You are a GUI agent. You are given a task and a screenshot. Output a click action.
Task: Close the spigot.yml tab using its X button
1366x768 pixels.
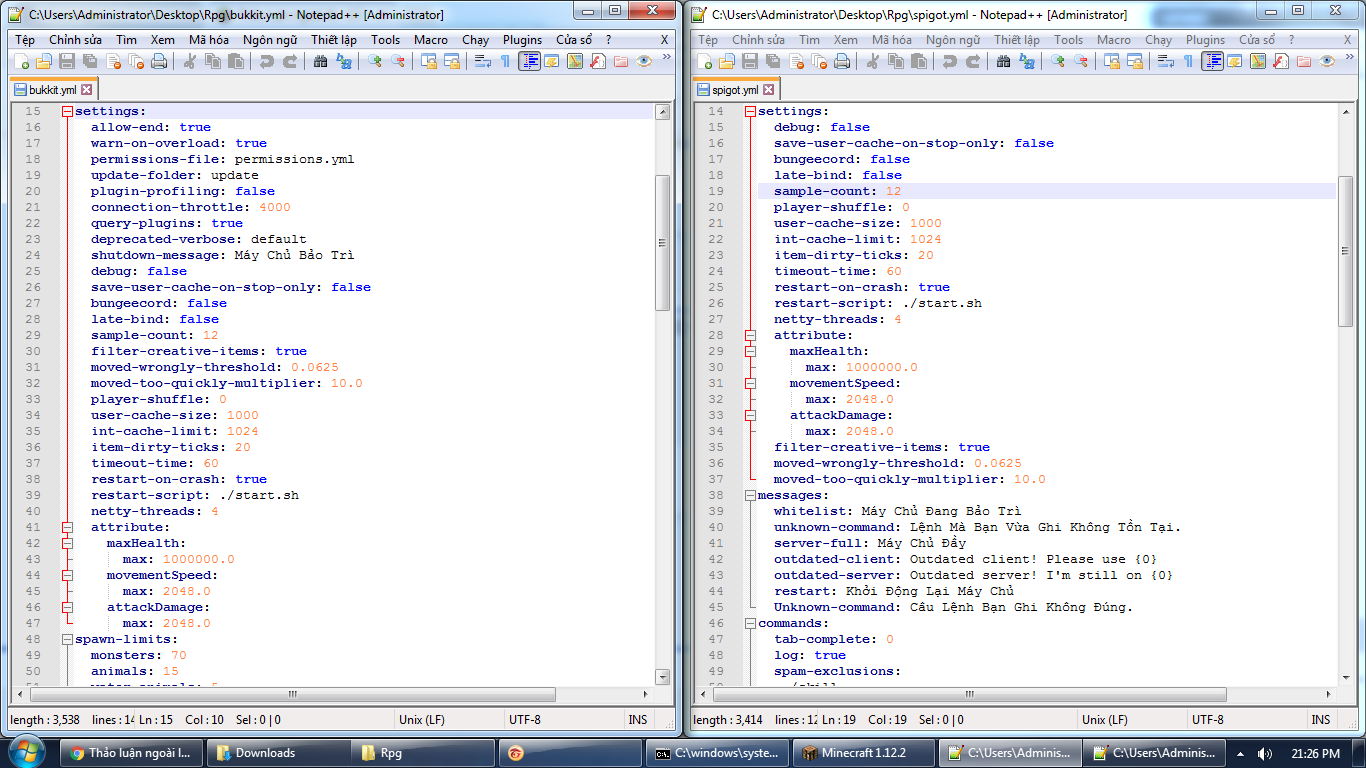769,90
